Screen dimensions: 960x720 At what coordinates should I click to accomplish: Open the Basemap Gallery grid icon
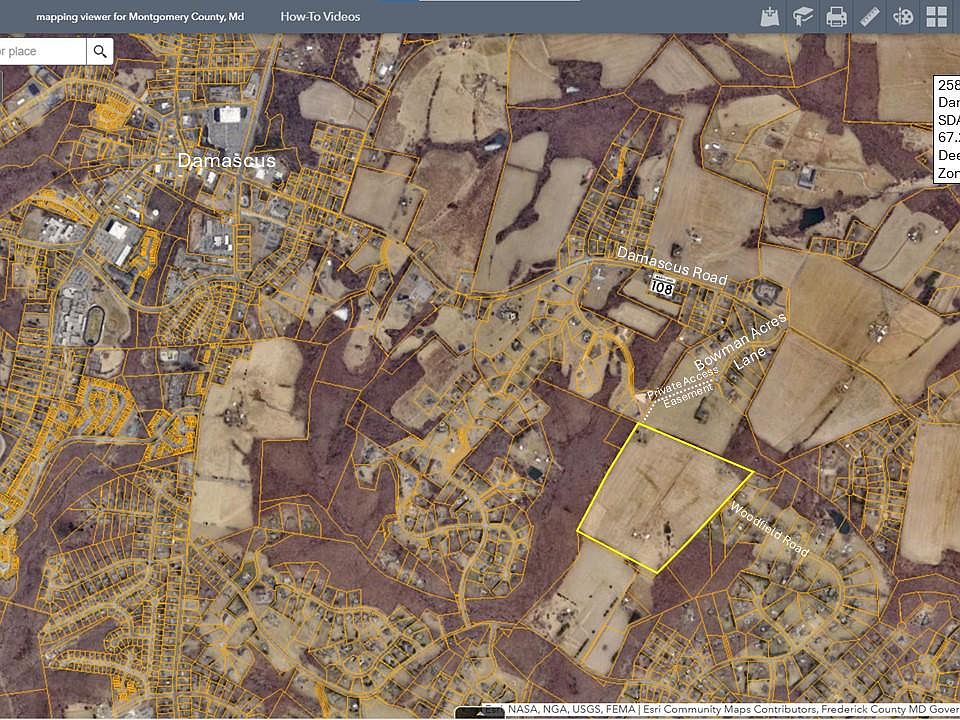click(x=937, y=16)
